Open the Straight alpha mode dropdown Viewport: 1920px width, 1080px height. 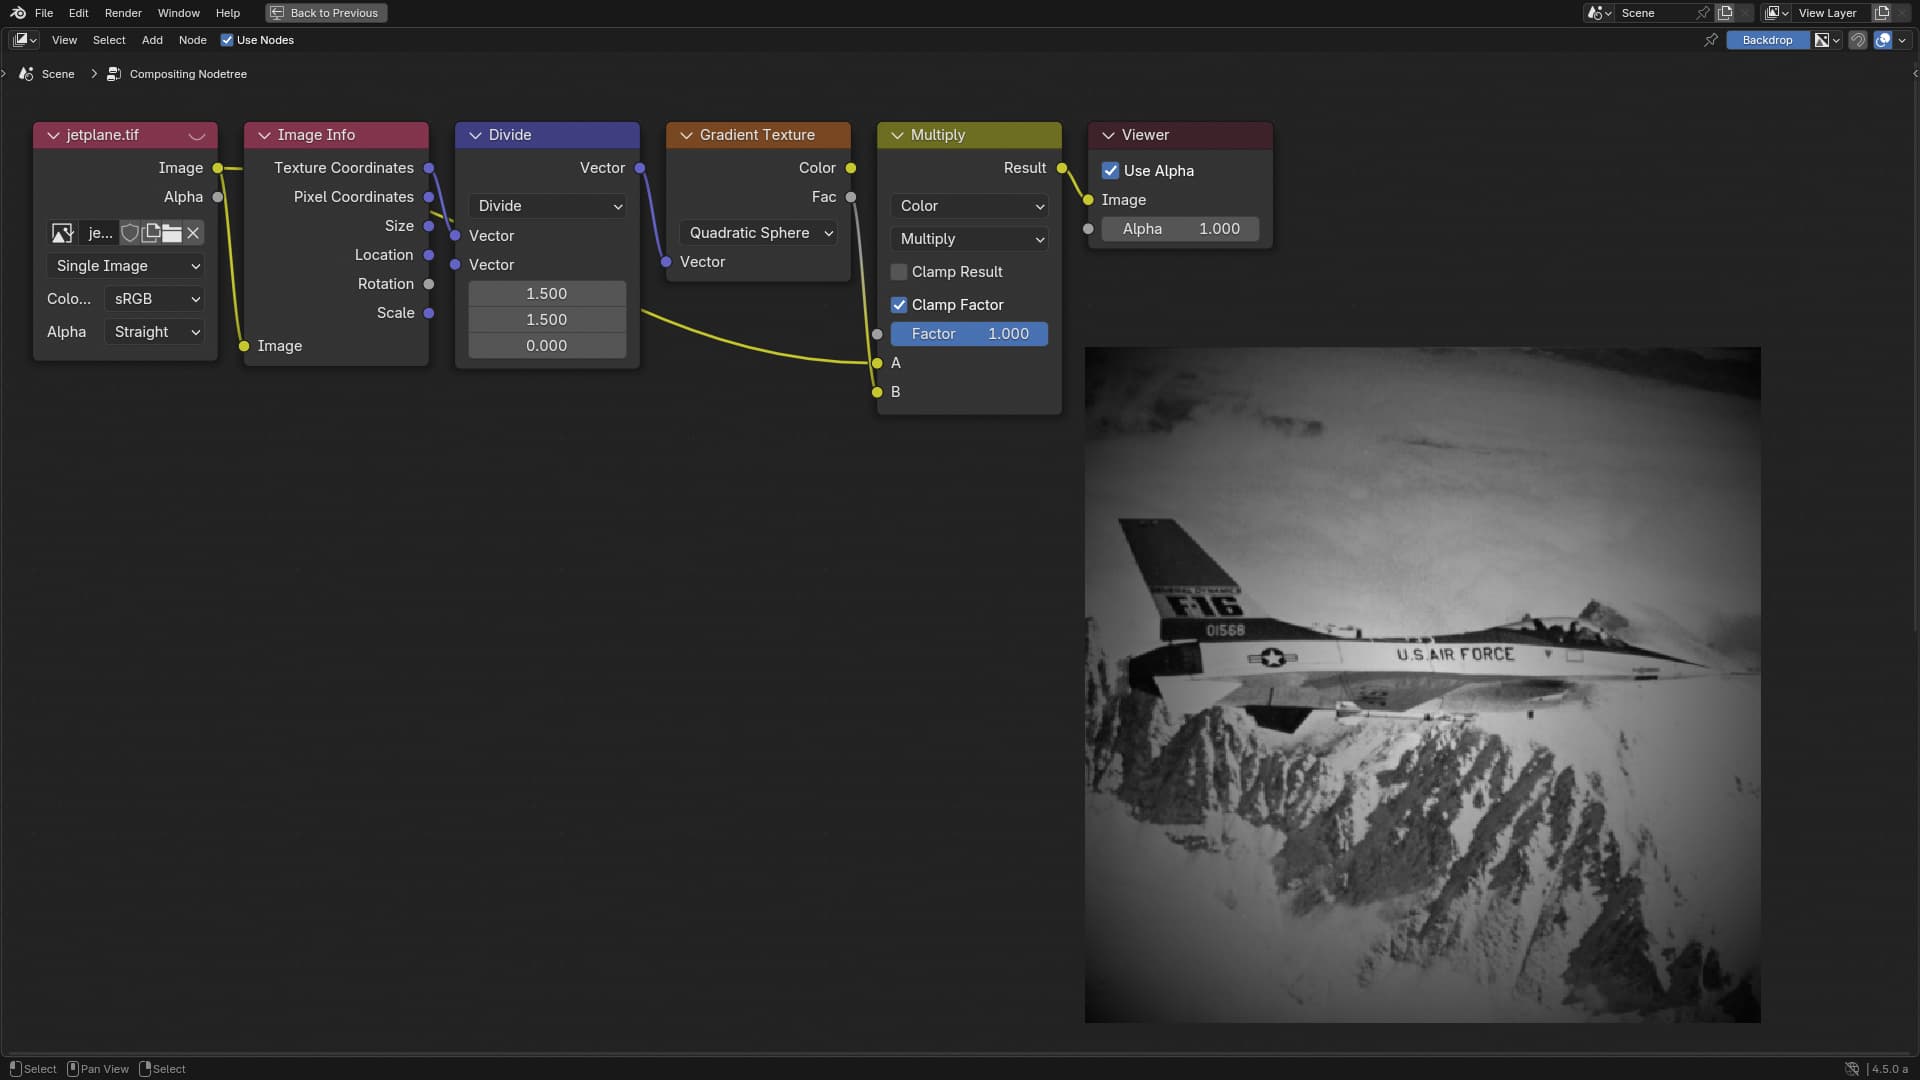coord(155,332)
